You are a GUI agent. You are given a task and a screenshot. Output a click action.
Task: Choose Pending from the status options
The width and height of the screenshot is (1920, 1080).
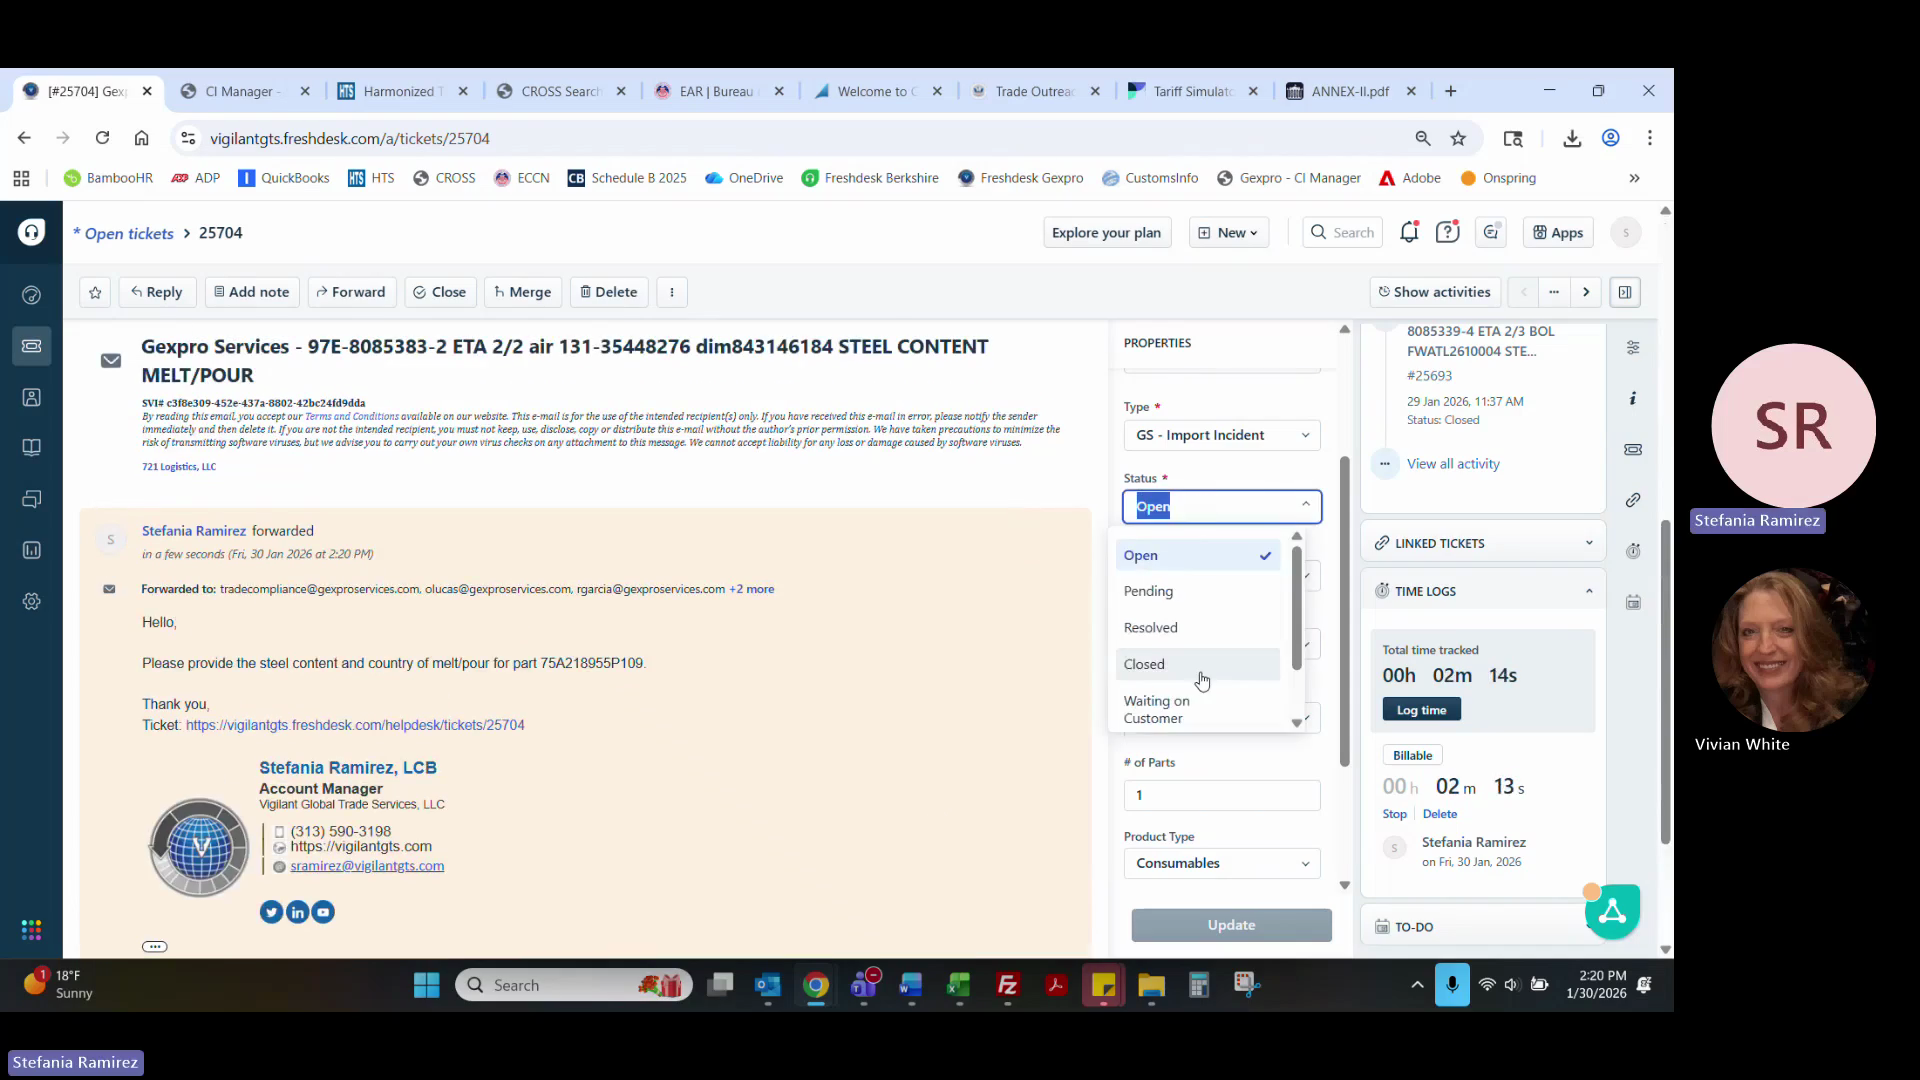1148,591
